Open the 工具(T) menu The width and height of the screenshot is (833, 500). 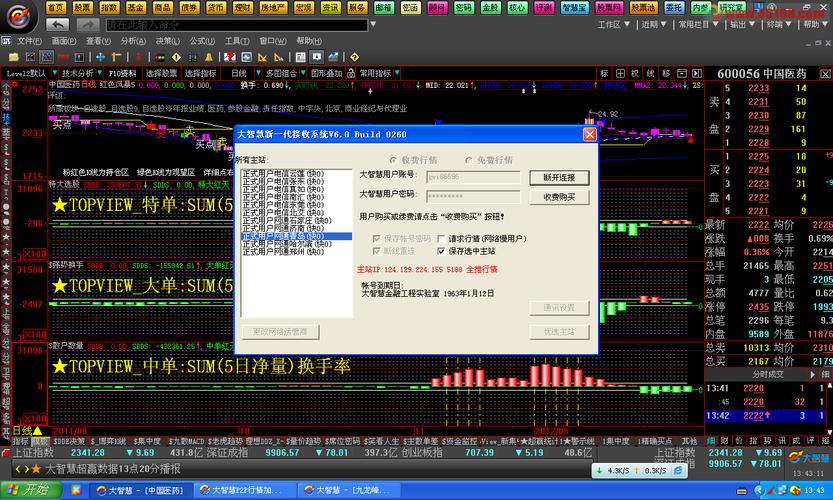(x=236, y=41)
